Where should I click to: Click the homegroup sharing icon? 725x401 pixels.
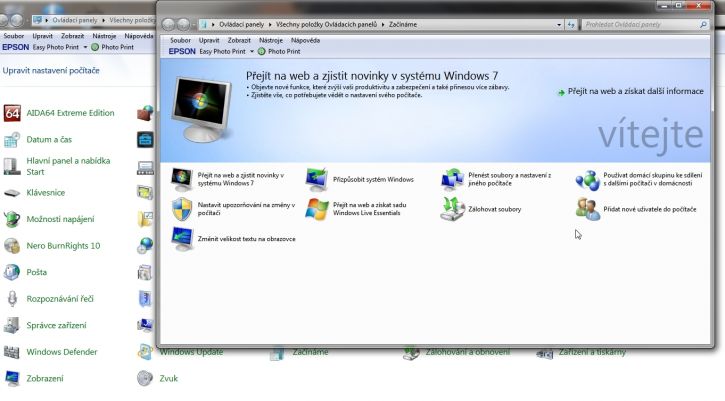tap(588, 179)
